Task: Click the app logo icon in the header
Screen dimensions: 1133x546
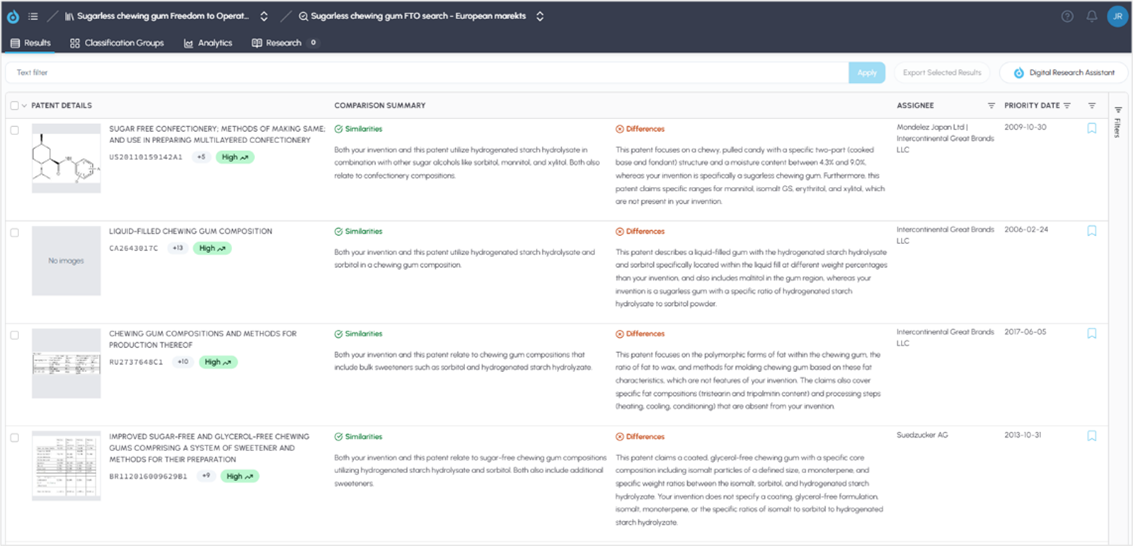Action: click(13, 17)
